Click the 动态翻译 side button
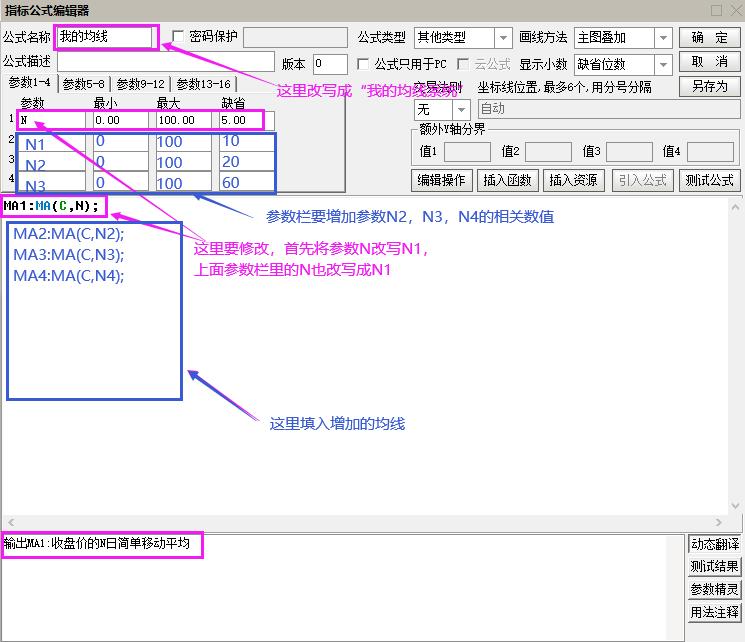Viewport: 745px width, 642px height. 714,545
